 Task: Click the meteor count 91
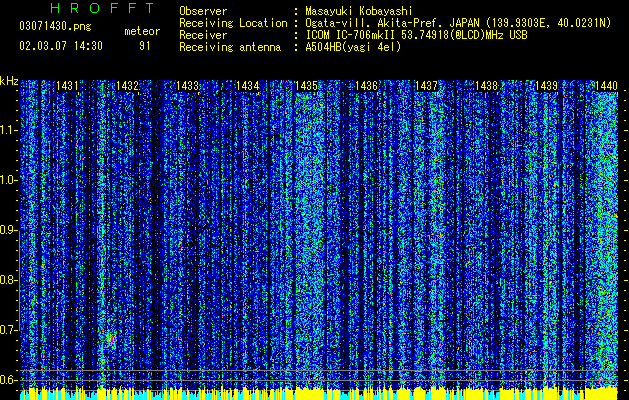click(x=144, y=46)
